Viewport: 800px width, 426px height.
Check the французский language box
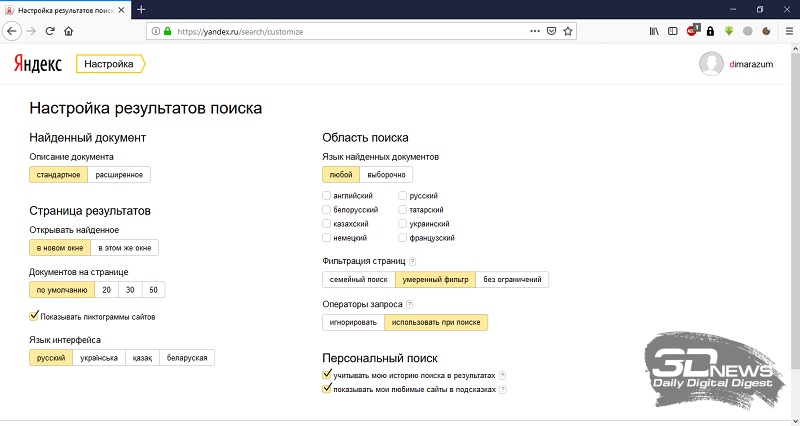click(403, 237)
